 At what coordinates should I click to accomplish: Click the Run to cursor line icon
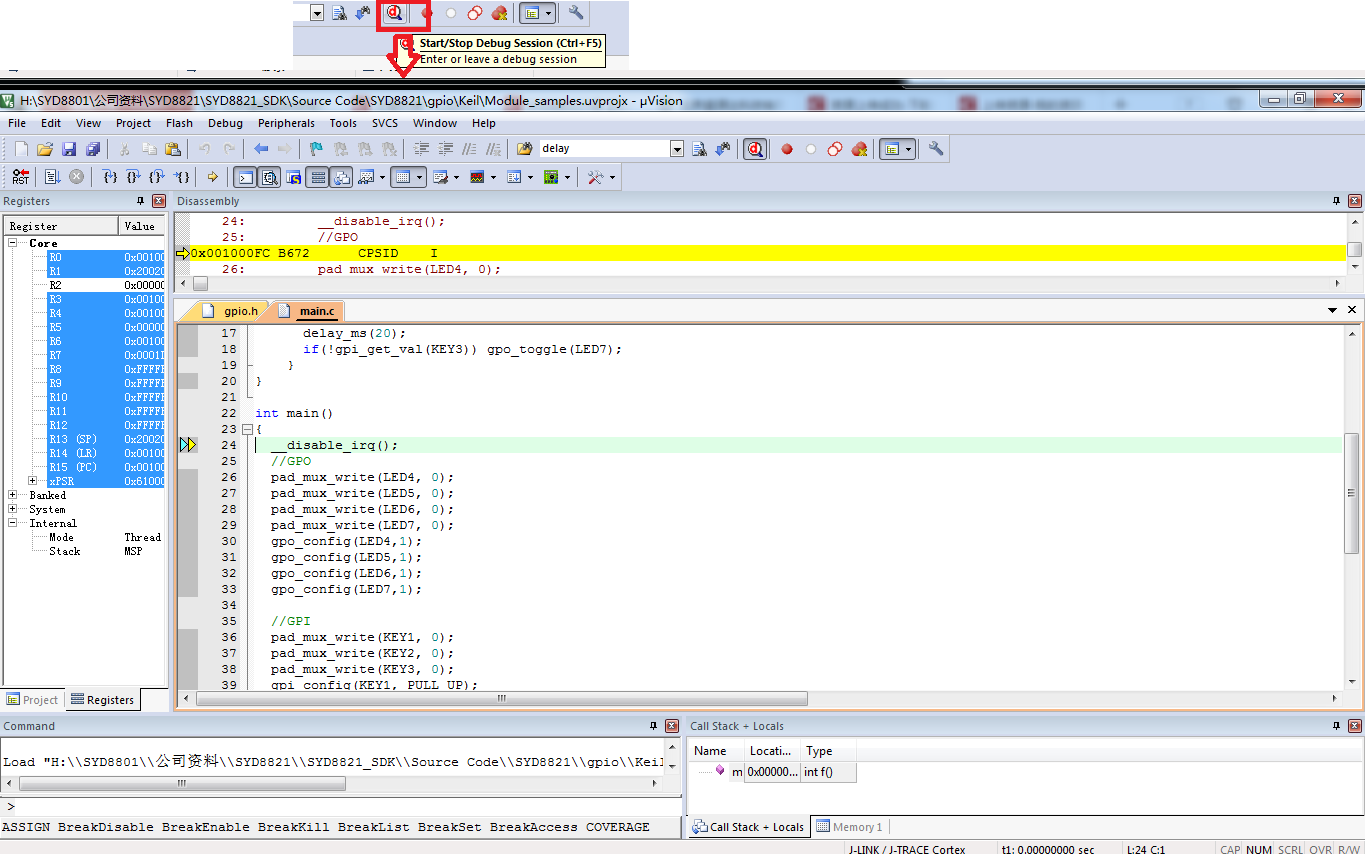[182, 177]
